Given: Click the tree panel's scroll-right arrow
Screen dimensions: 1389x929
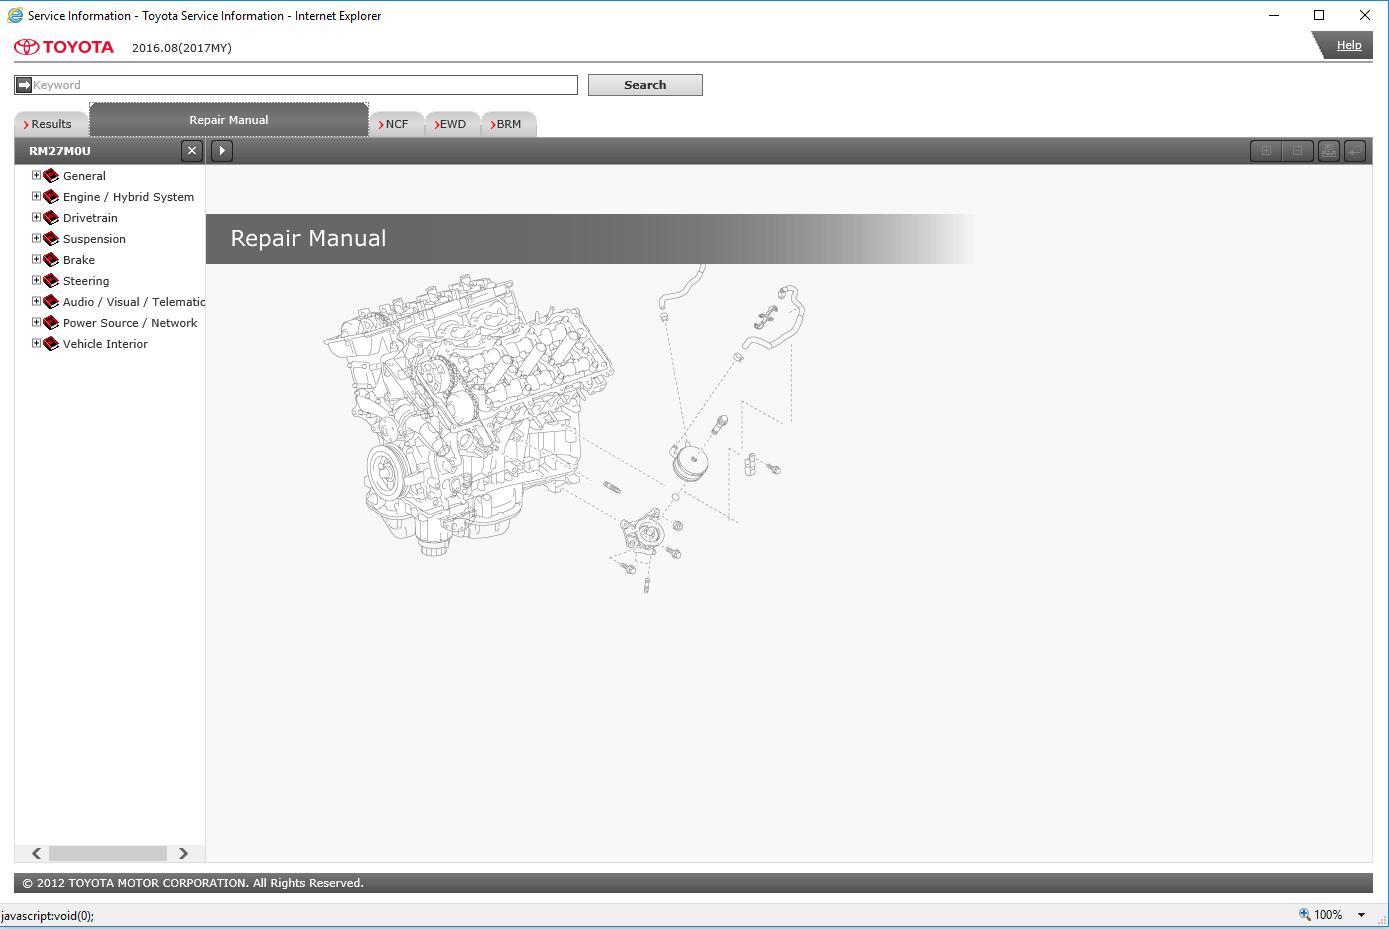Looking at the screenshot, I should (x=183, y=853).
